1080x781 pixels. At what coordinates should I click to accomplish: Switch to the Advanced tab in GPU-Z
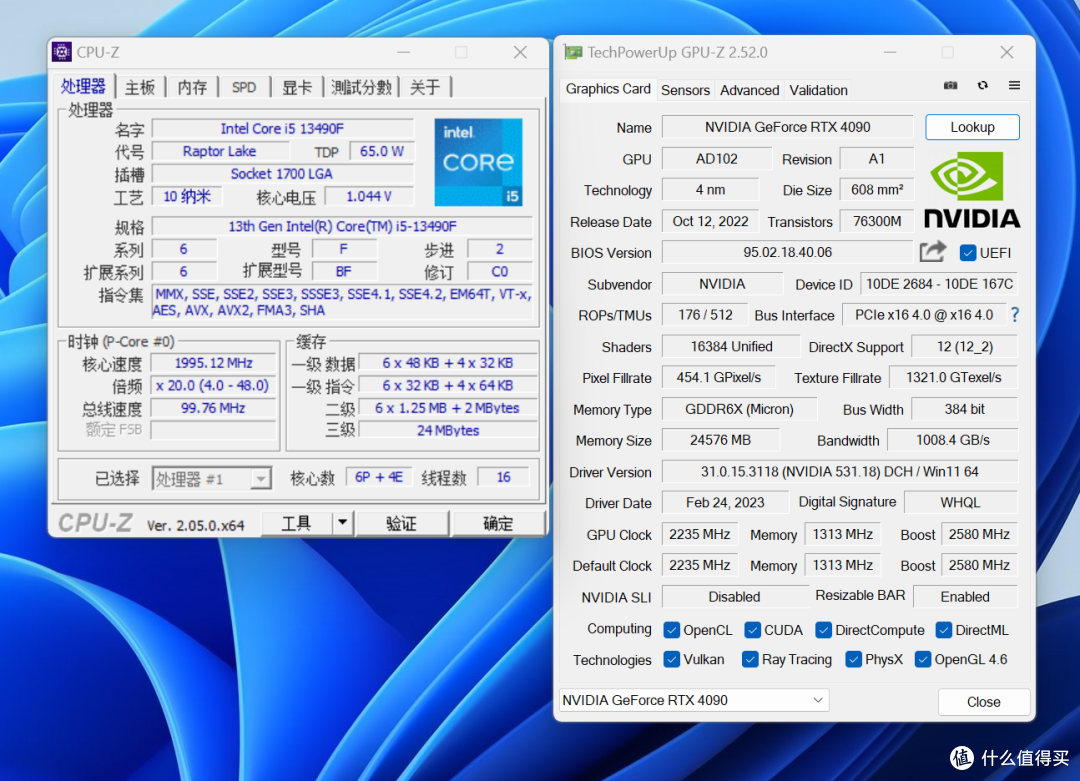(749, 90)
